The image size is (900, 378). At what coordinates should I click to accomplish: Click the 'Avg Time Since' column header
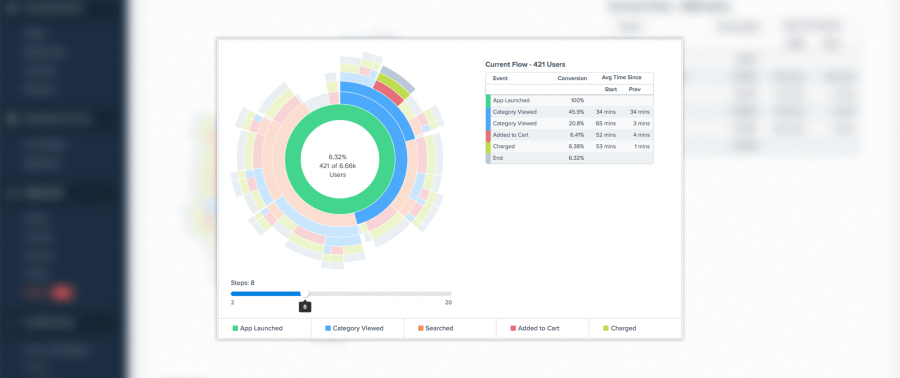point(621,77)
